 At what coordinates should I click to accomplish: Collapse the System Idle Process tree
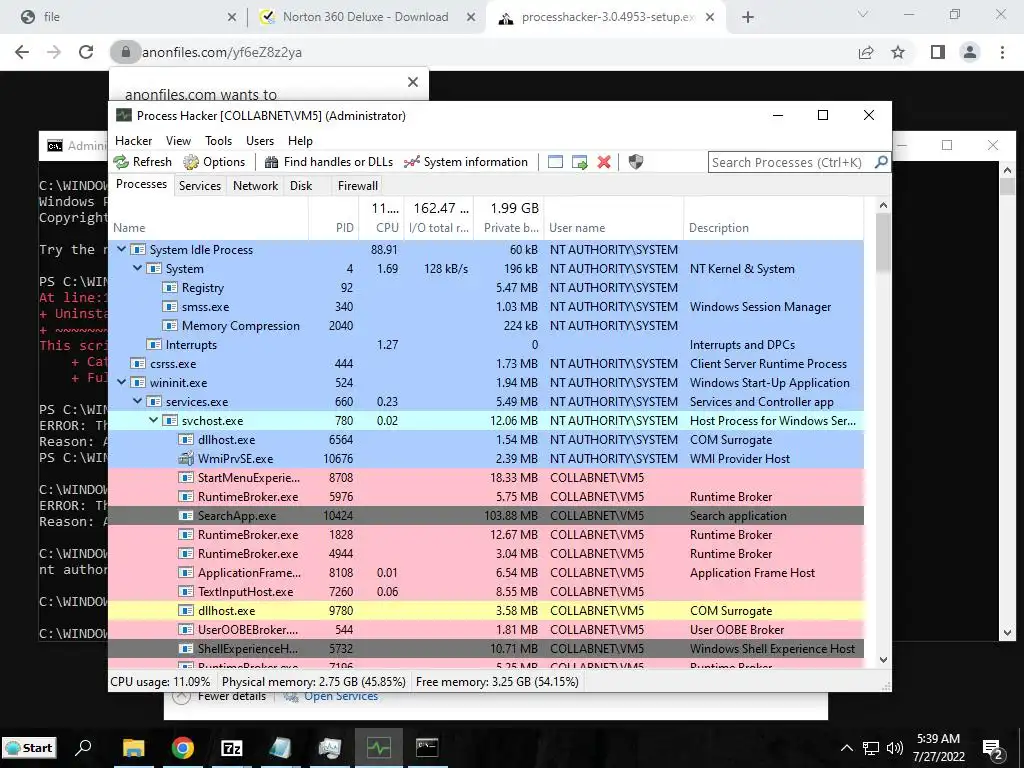pyautogui.click(x=121, y=249)
